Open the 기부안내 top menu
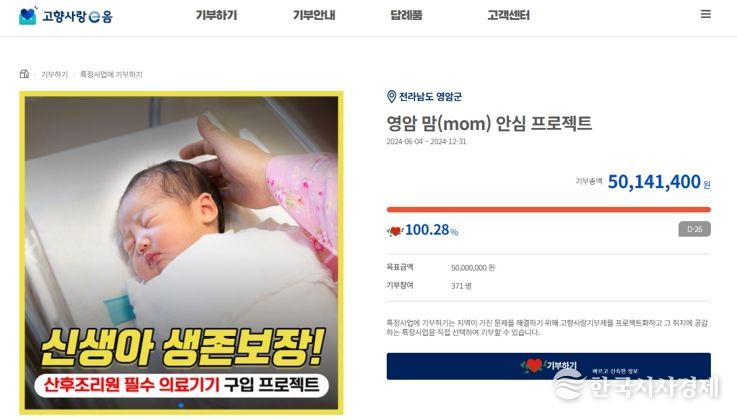 click(314, 16)
